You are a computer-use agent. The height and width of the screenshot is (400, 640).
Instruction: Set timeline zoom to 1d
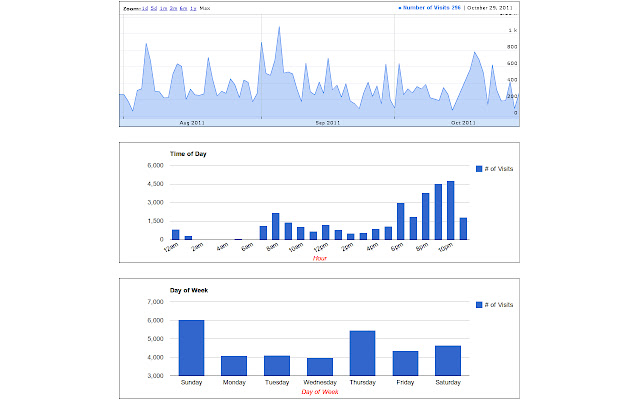[146, 8]
